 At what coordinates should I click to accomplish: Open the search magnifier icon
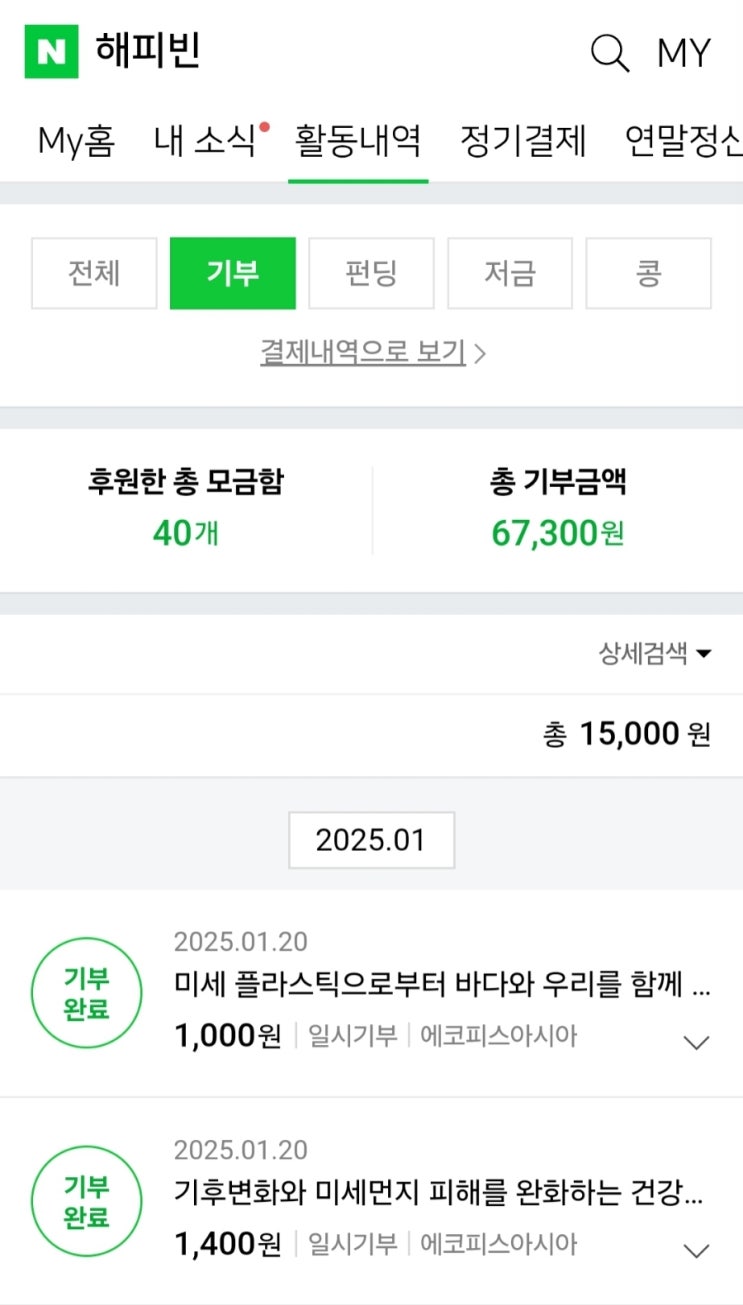click(x=609, y=52)
